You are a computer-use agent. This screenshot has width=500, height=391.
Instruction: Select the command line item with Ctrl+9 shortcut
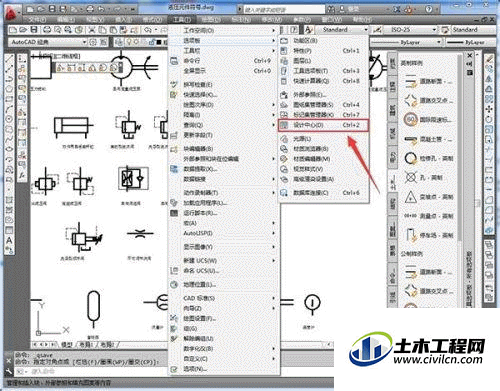click(x=223, y=61)
